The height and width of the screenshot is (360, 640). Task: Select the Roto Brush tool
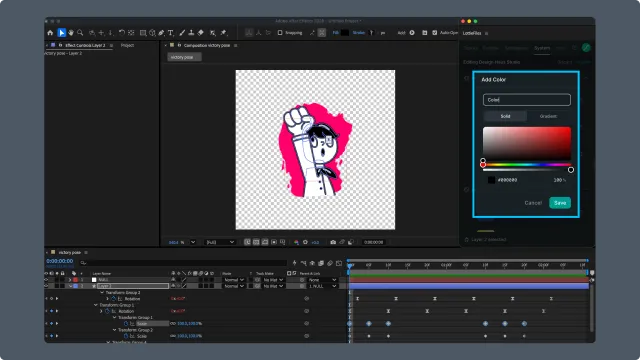click(x=213, y=33)
